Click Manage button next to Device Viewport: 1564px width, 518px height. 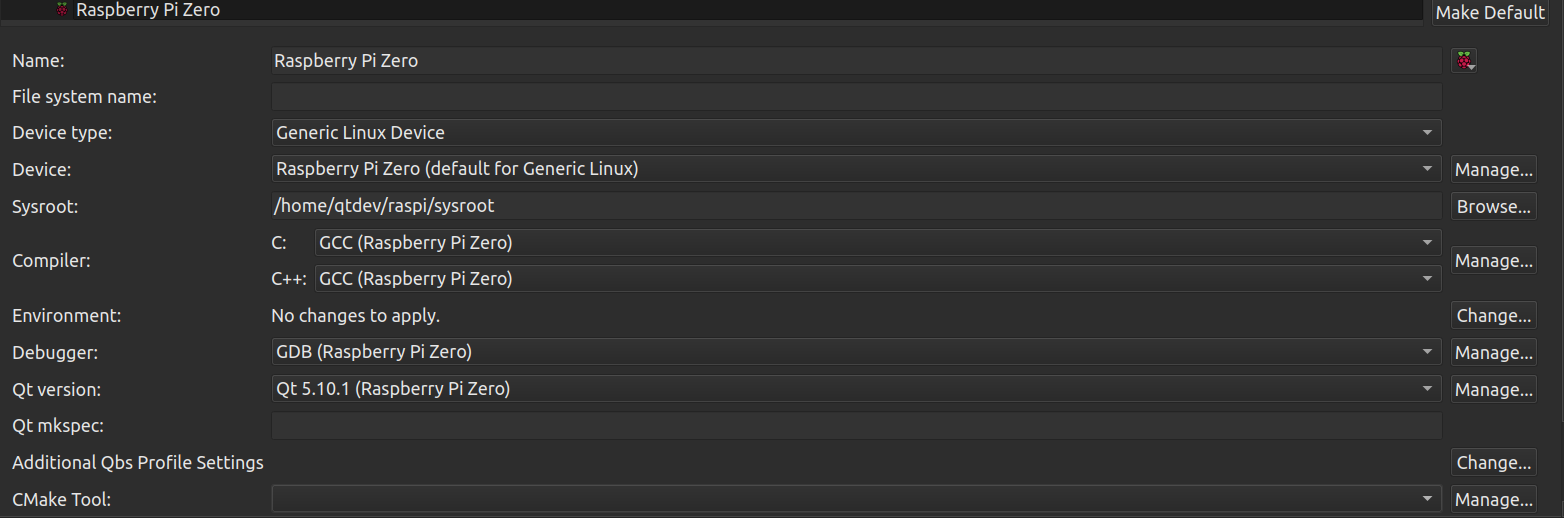(1494, 170)
